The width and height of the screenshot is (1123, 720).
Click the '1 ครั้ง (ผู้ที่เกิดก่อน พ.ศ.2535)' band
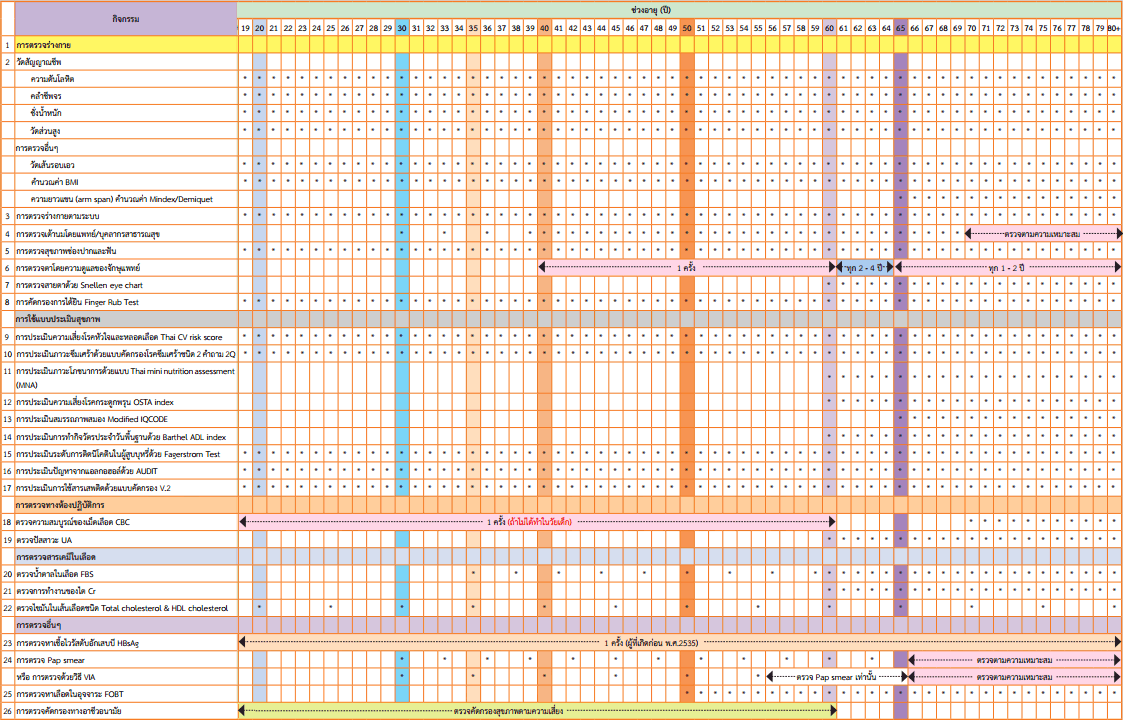[680, 643]
